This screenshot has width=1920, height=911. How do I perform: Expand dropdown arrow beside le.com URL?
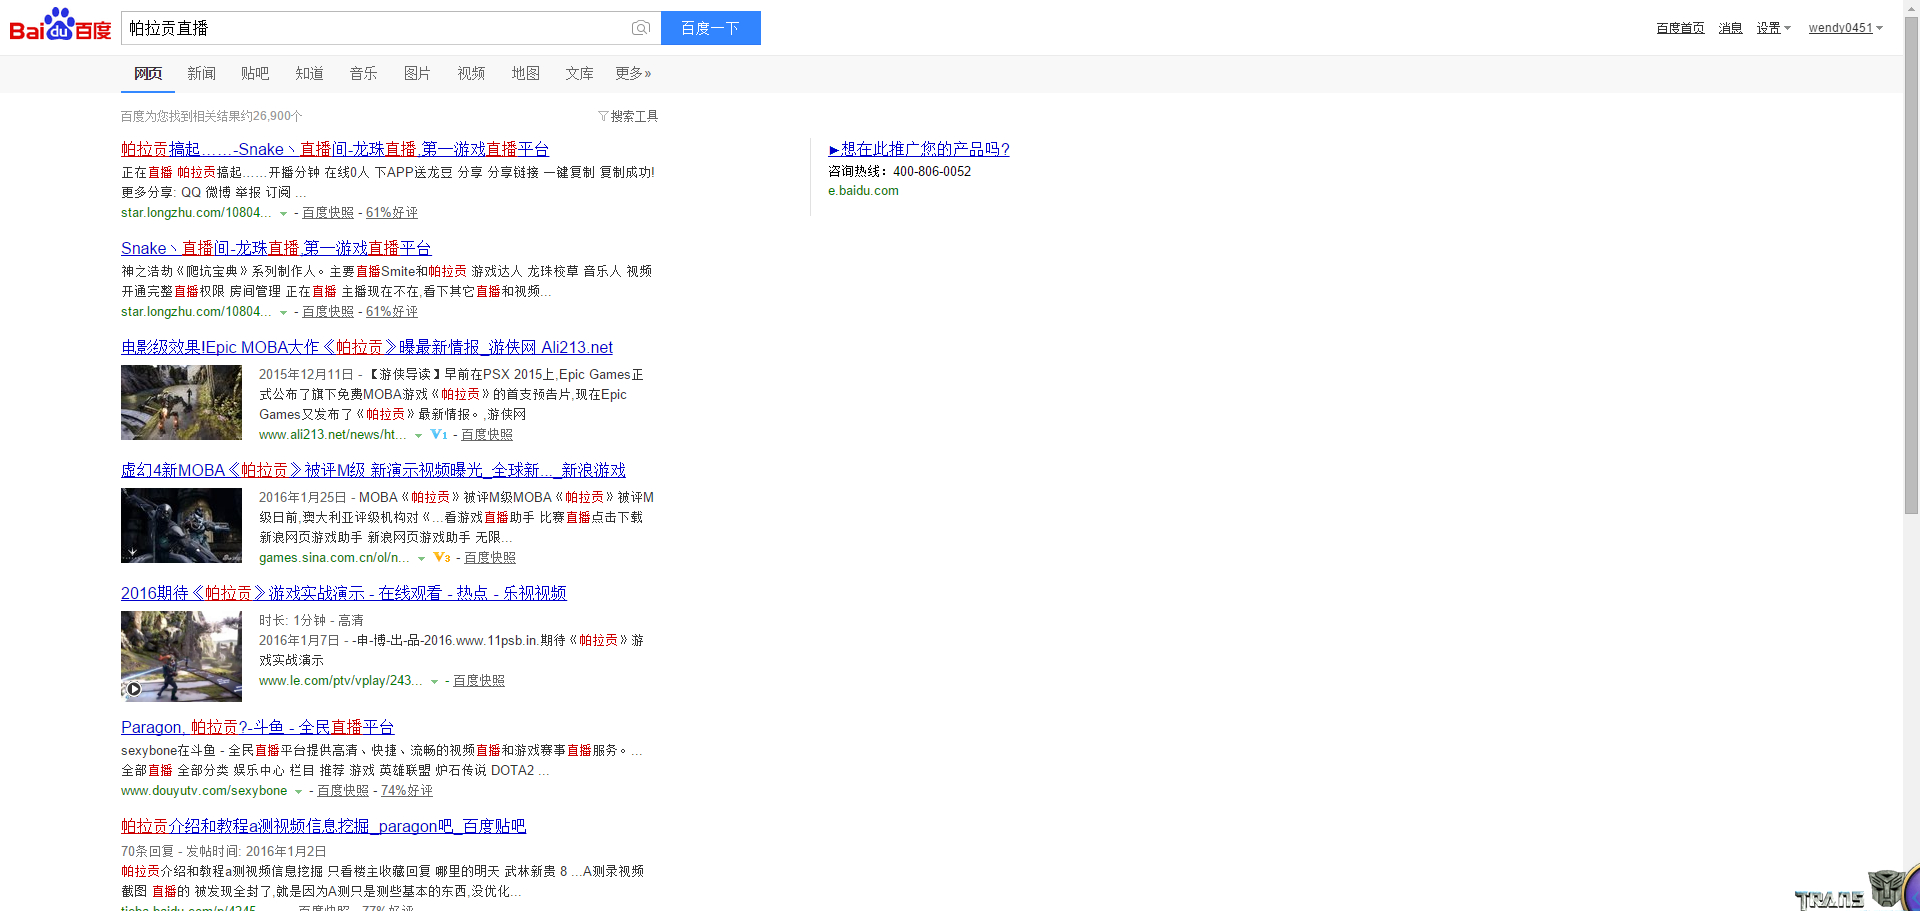[x=435, y=682]
